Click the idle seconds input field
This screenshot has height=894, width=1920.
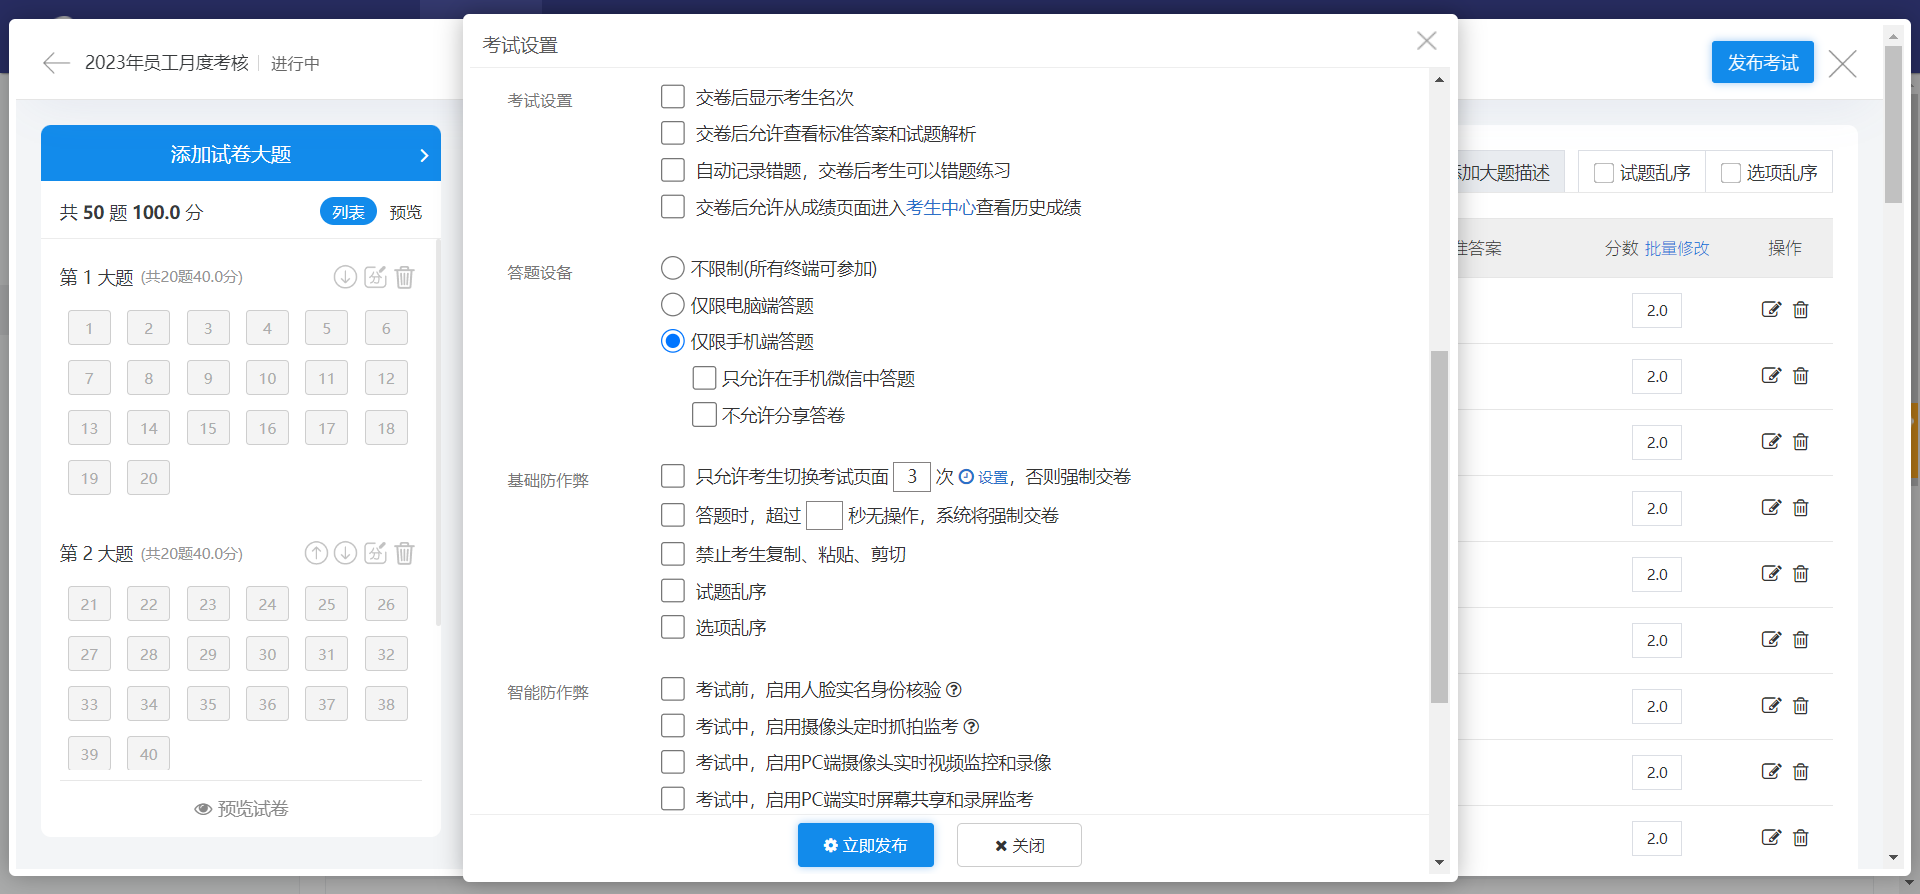[824, 516]
